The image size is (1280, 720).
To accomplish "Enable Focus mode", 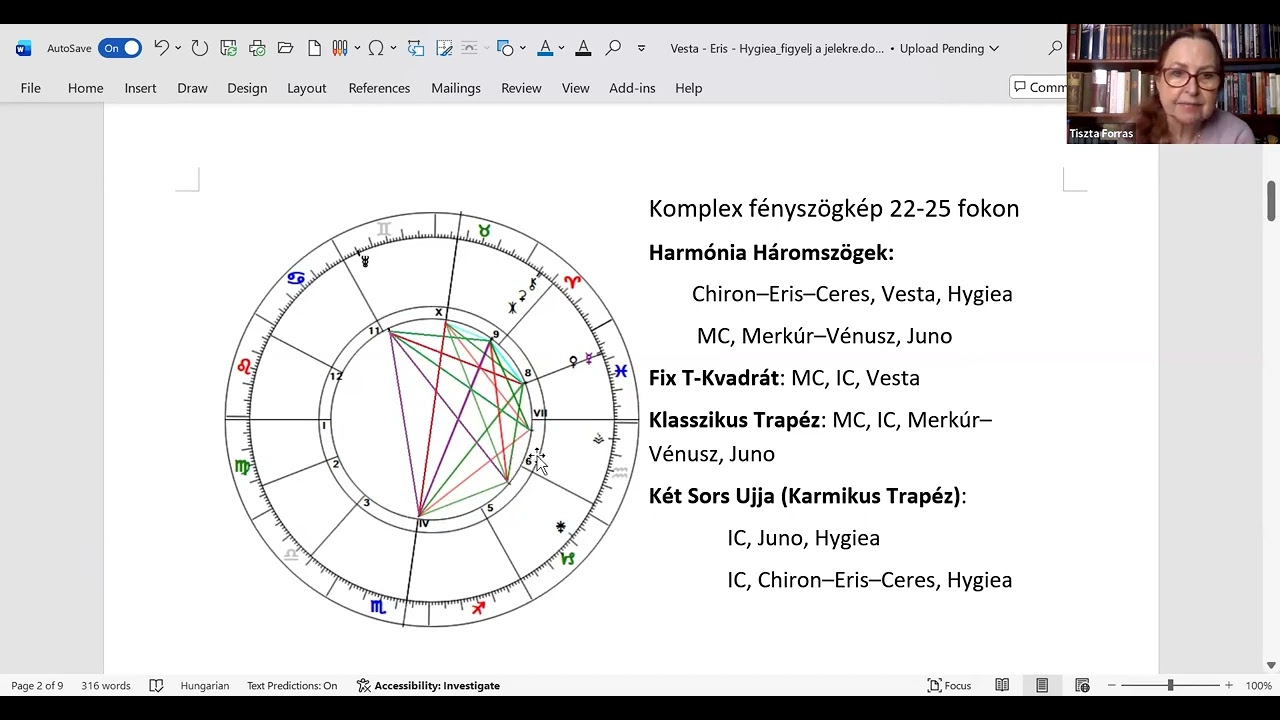I will [949, 686].
